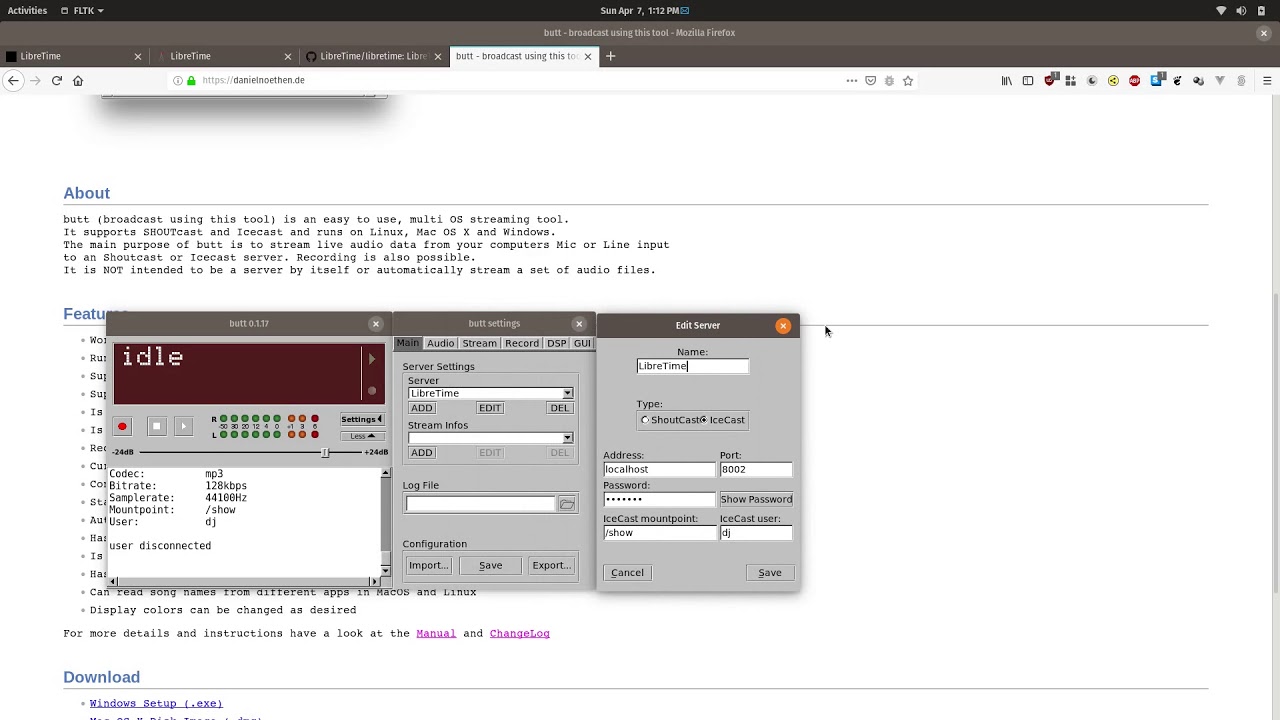This screenshot has height=720, width=1280.
Task: Collapse info with the Less button
Action: point(361,436)
